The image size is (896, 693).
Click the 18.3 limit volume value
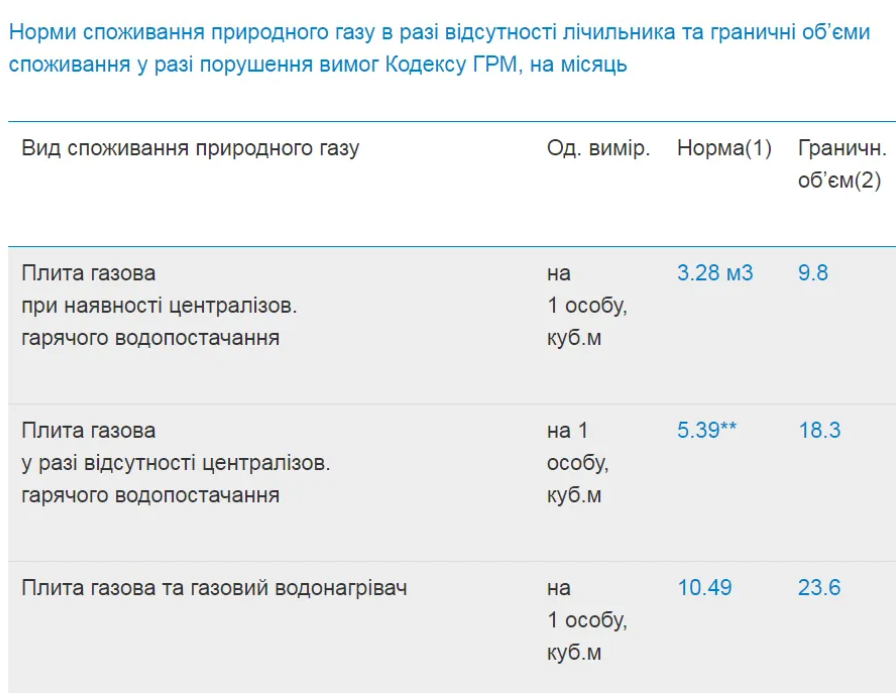(819, 430)
